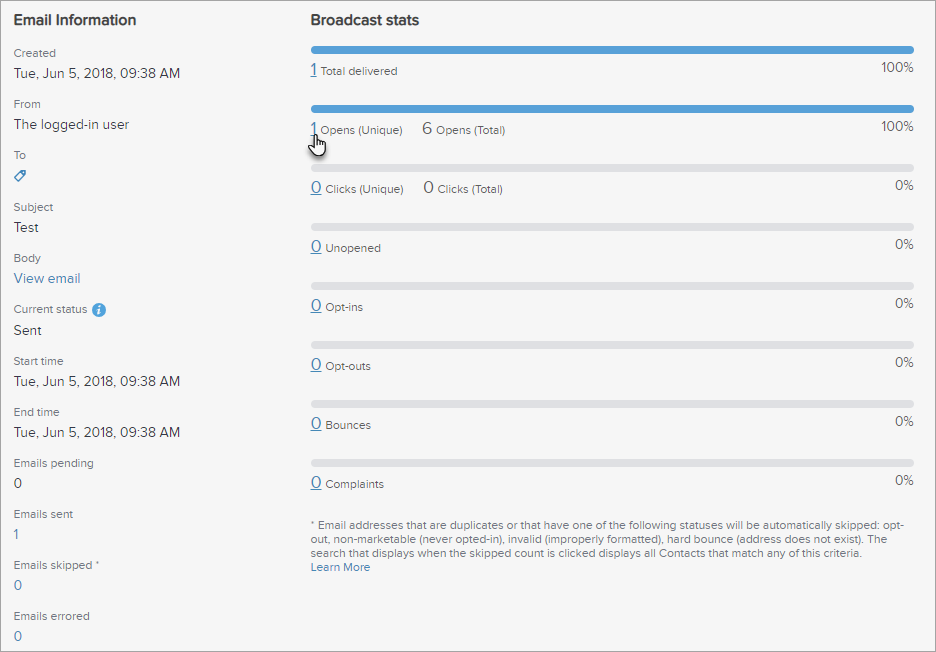
Task: Open the Learn More link
Action: (340, 567)
